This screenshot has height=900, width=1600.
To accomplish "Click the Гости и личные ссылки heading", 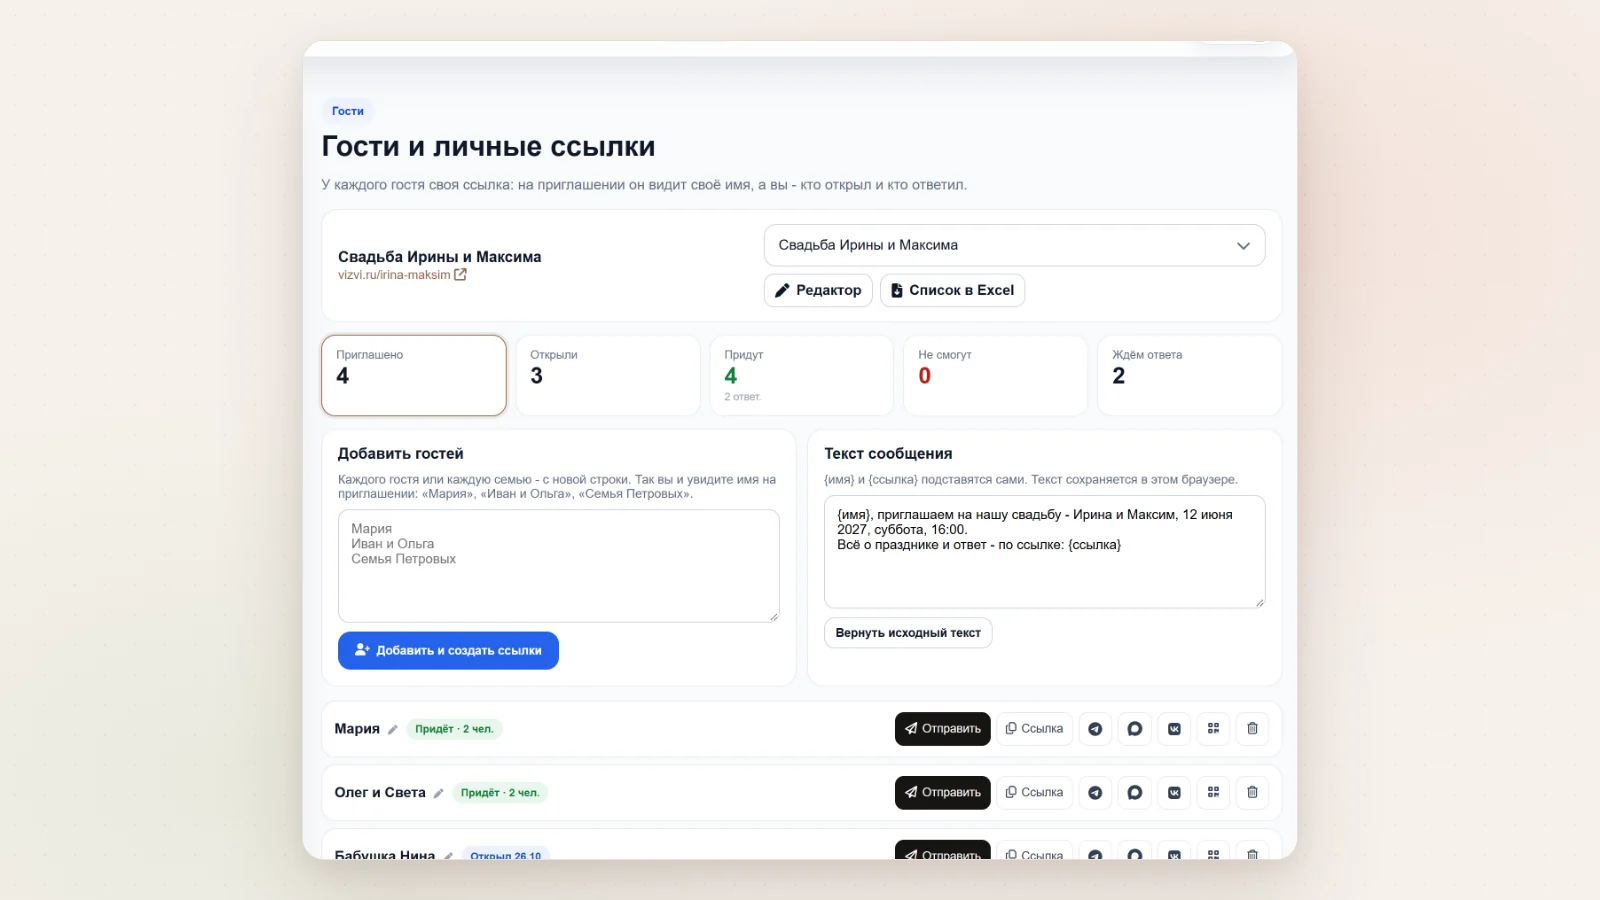I will 489,146.
